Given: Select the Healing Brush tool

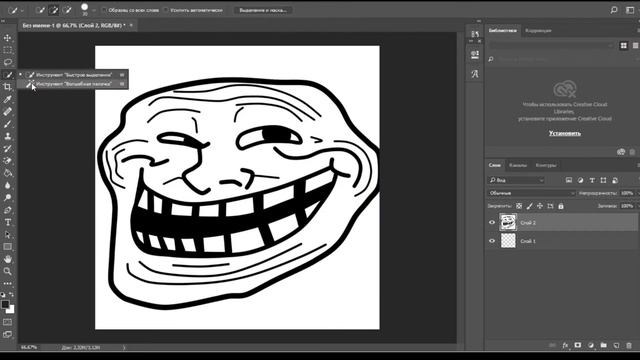Looking at the screenshot, I should pyautogui.click(x=7, y=111).
